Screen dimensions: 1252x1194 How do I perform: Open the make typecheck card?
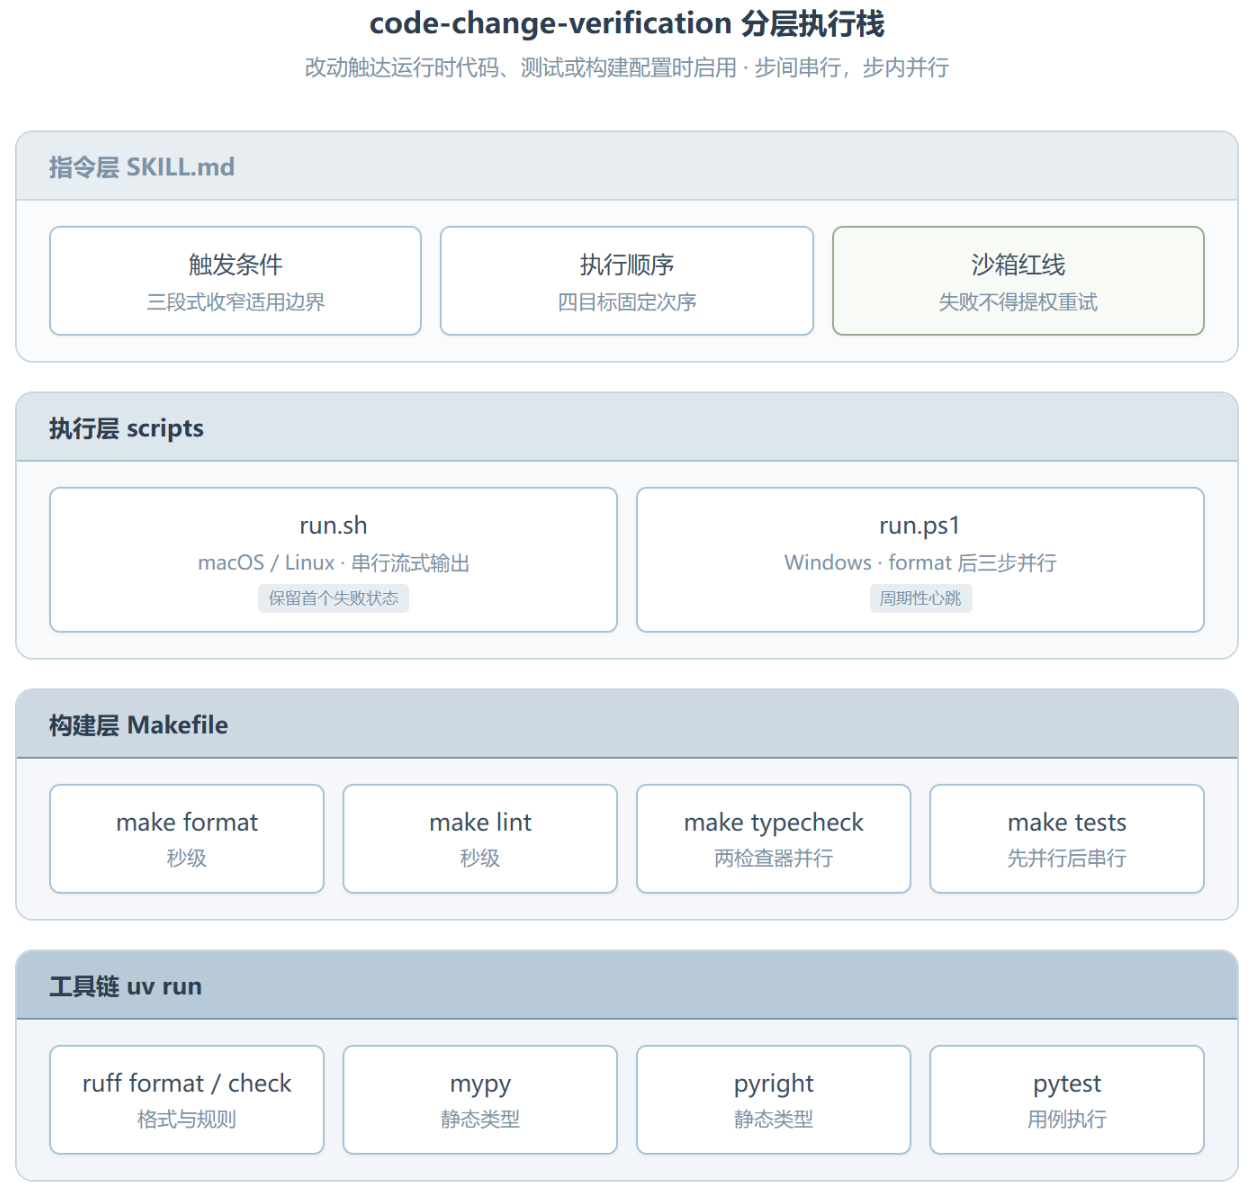click(773, 839)
